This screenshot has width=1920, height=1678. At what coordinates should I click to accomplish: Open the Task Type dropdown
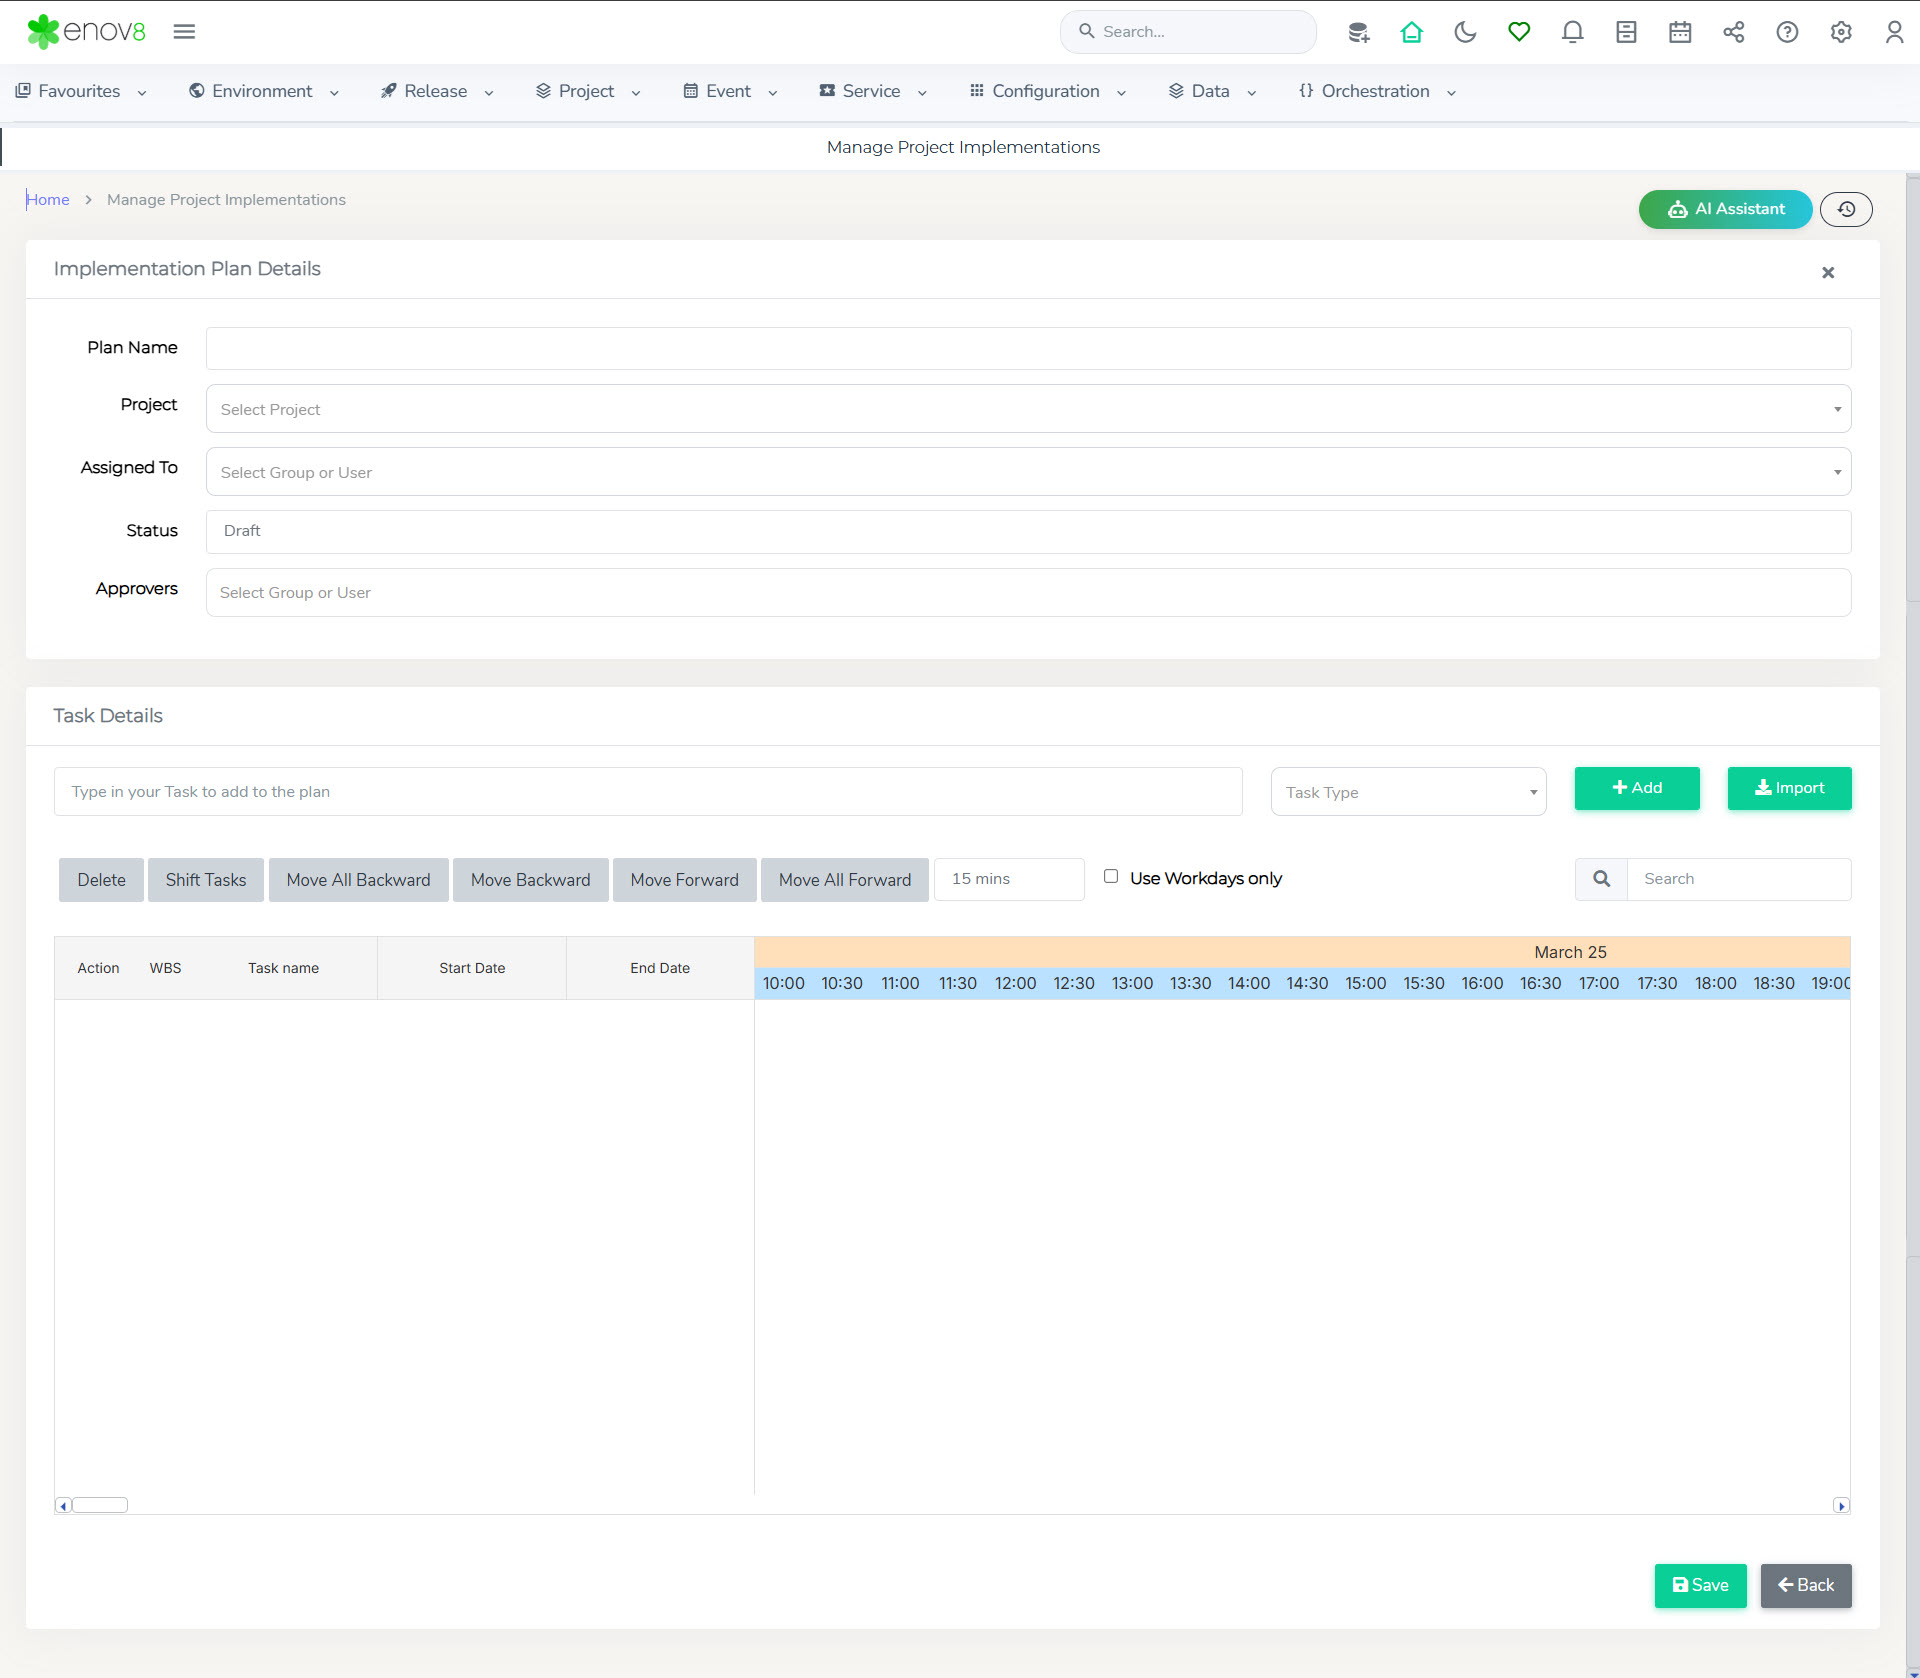tap(1408, 792)
